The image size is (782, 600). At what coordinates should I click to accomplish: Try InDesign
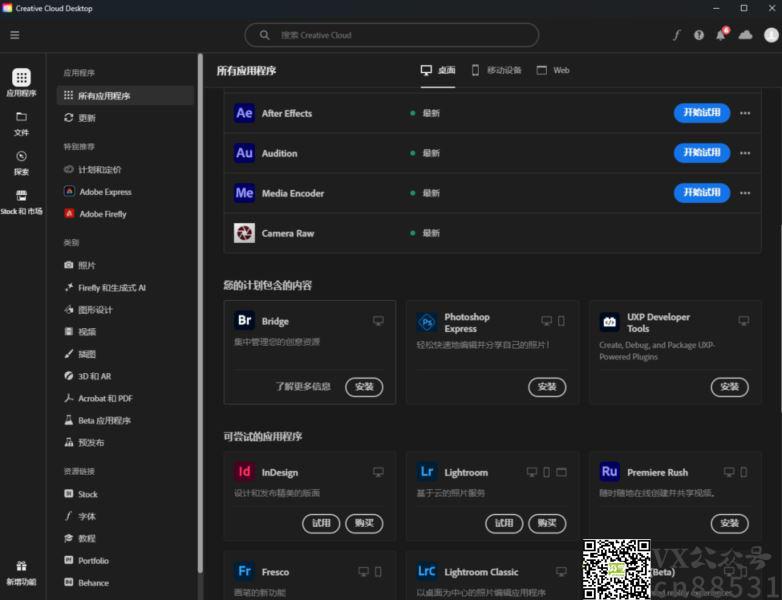click(321, 523)
